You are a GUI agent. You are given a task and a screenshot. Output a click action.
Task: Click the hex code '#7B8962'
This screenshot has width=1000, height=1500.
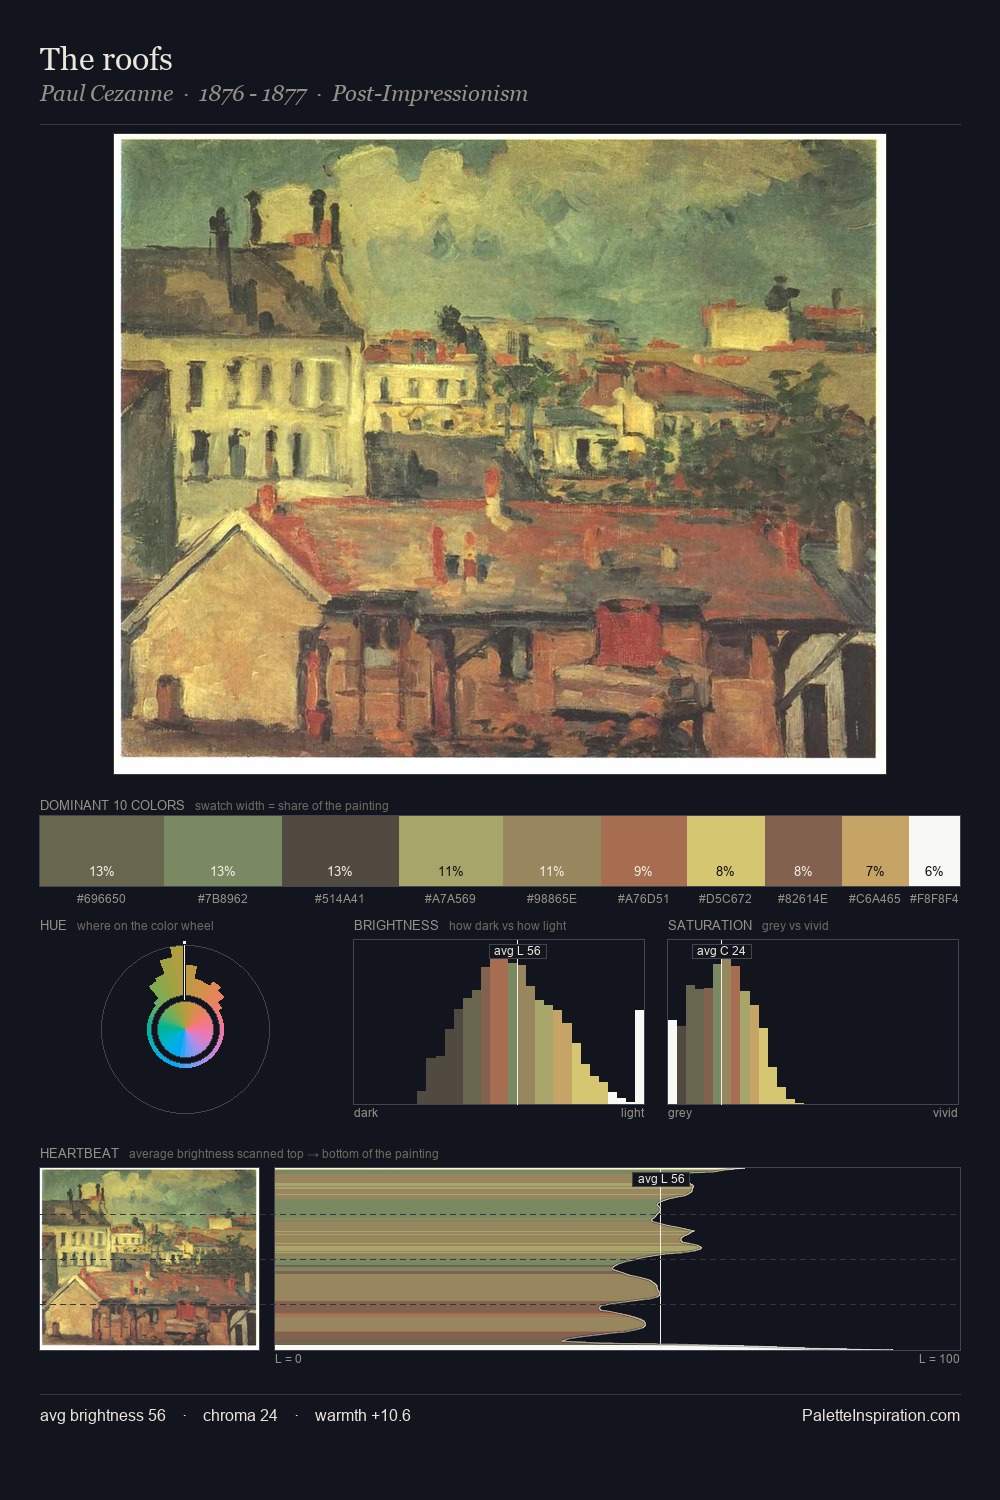tap(222, 899)
